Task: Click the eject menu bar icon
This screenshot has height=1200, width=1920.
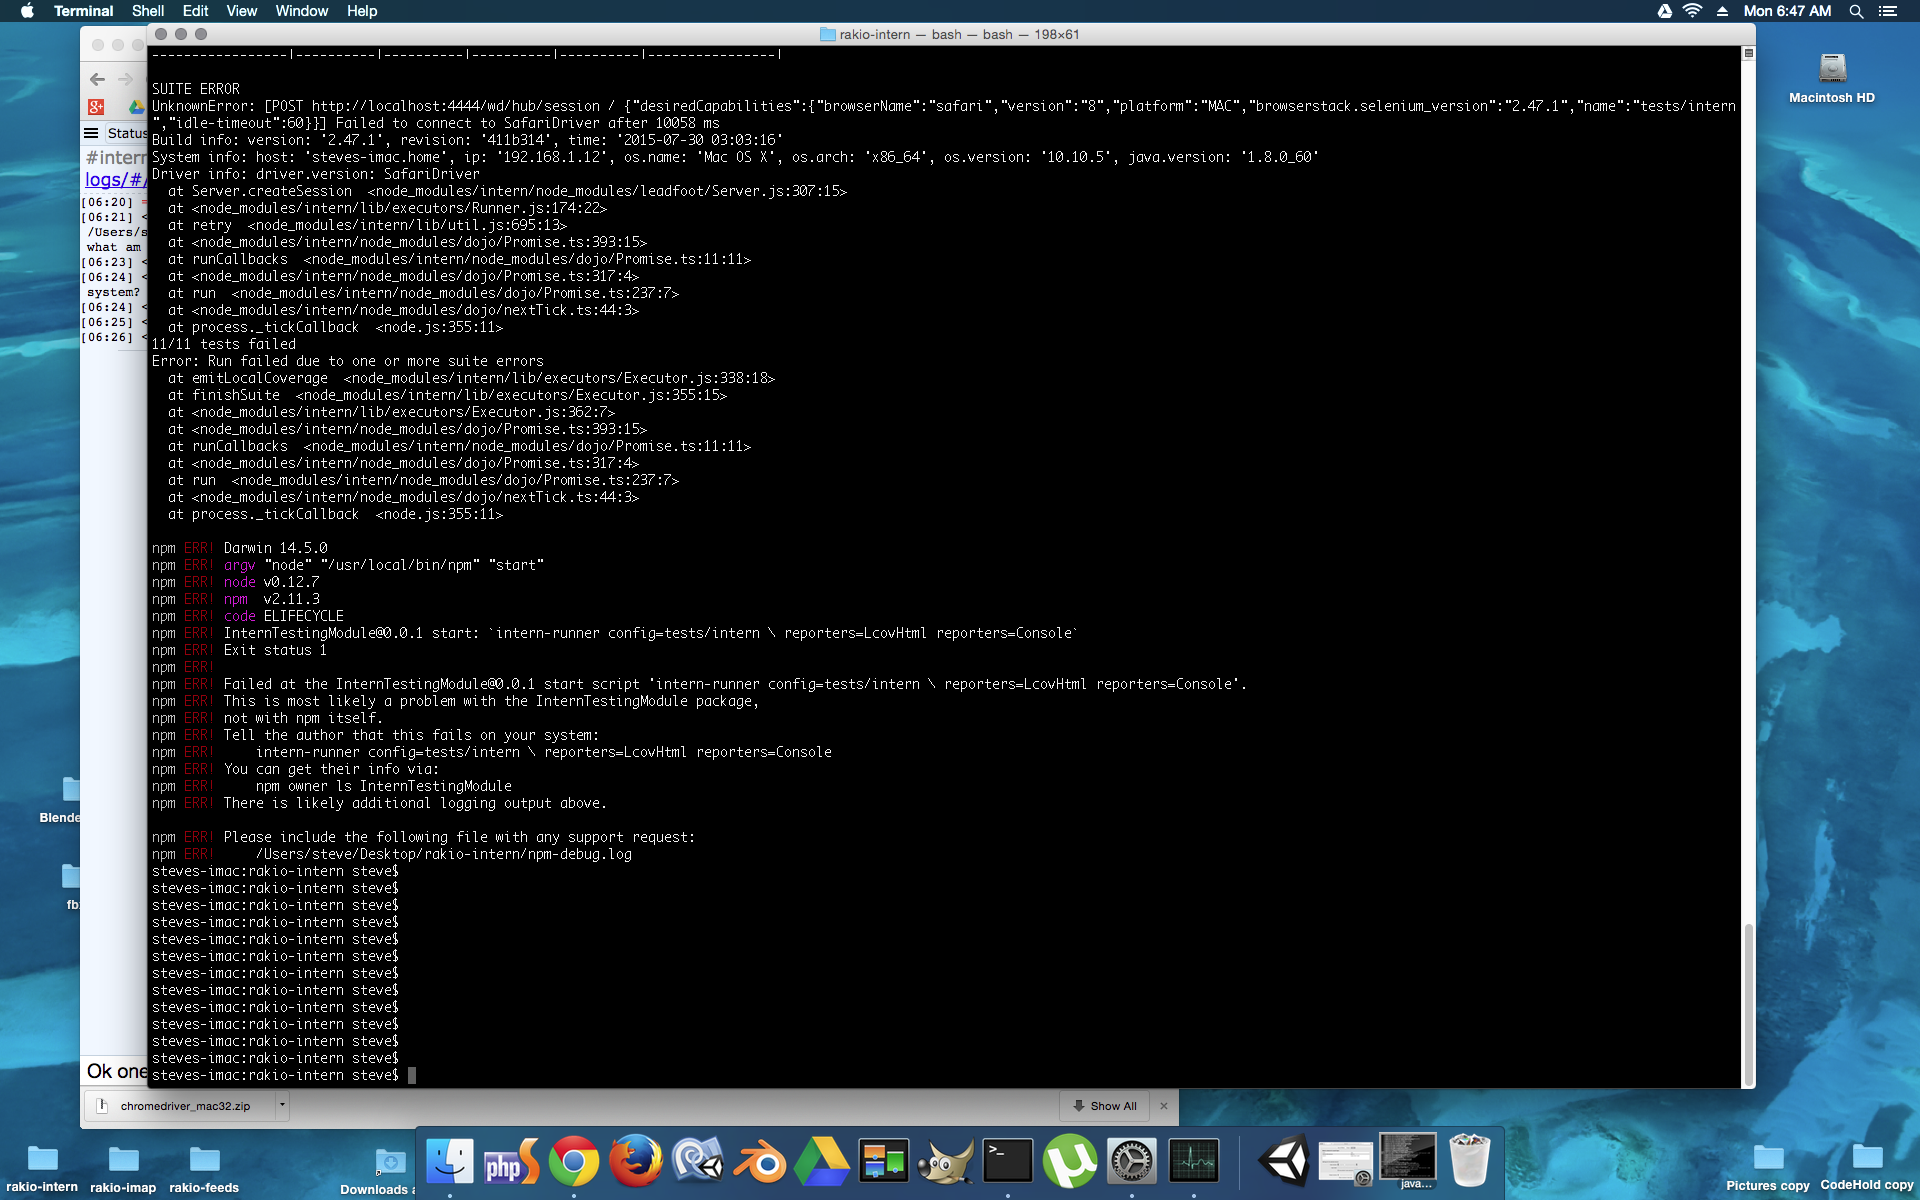Action: tap(1722, 11)
